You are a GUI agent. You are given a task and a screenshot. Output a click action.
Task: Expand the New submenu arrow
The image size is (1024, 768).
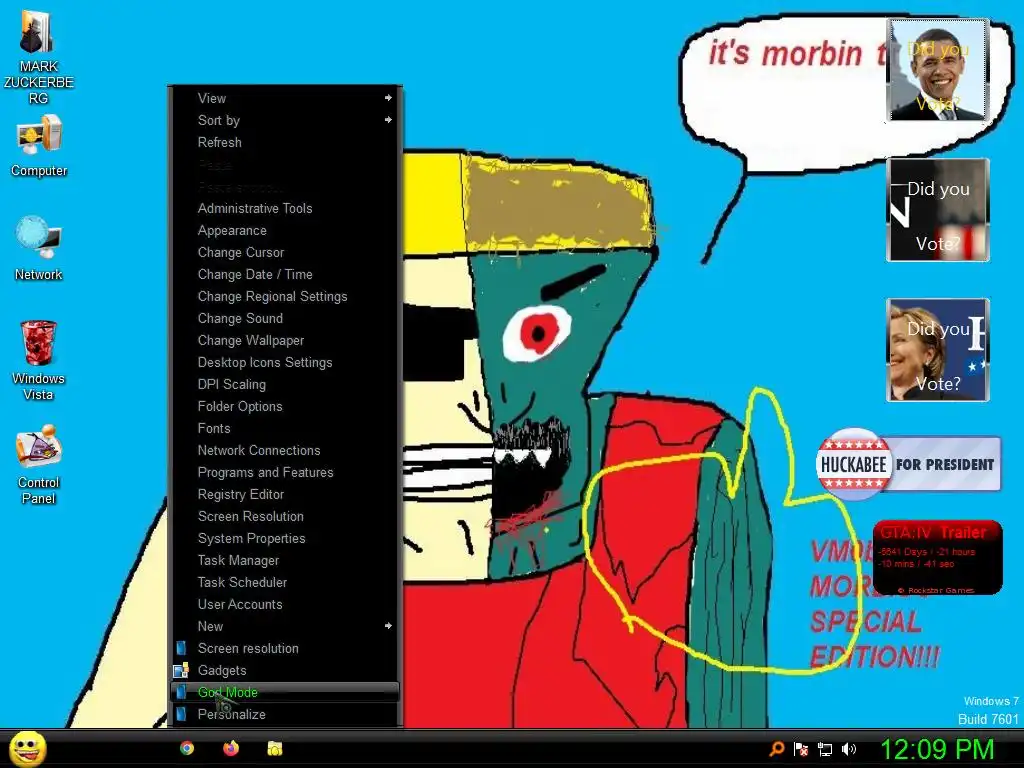pyautogui.click(x=389, y=626)
